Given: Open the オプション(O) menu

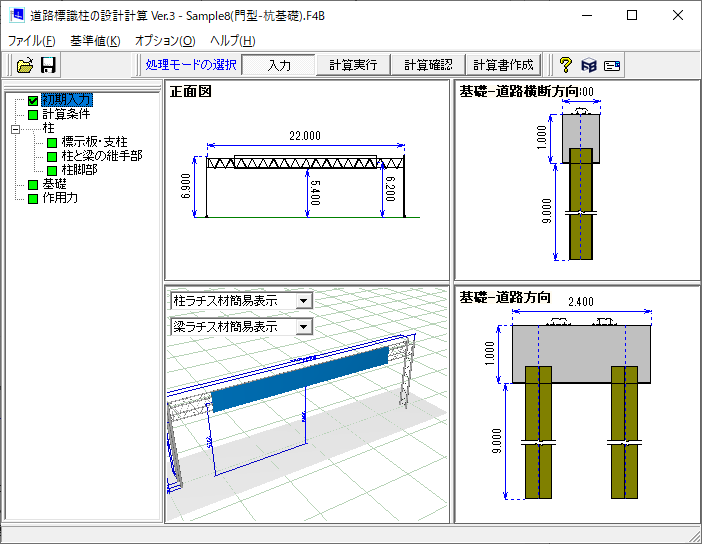Looking at the screenshot, I should 165,41.
